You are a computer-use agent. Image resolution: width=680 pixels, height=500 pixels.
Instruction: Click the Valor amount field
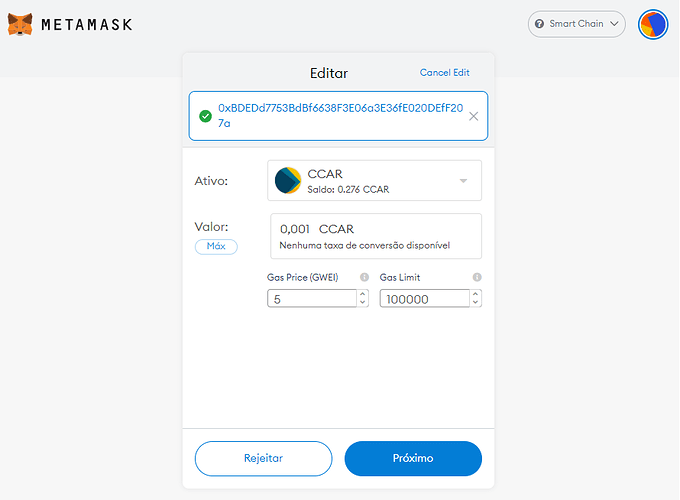[x=375, y=230]
